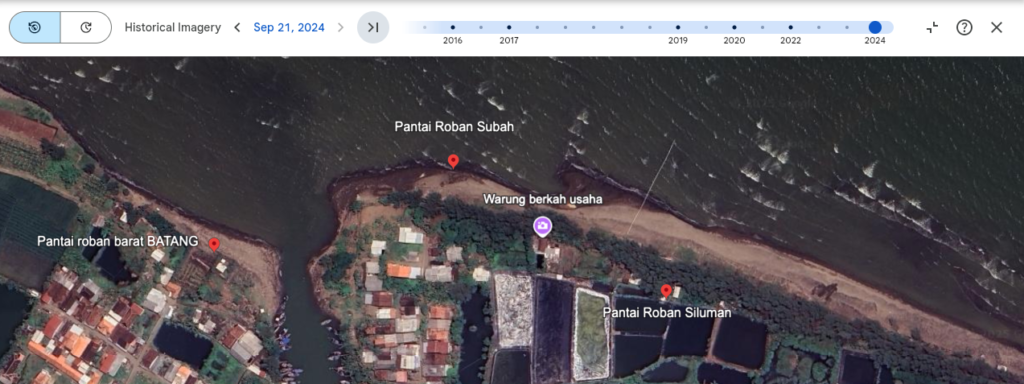
Task: Select the 2017 timeline dot
Action: point(509,27)
